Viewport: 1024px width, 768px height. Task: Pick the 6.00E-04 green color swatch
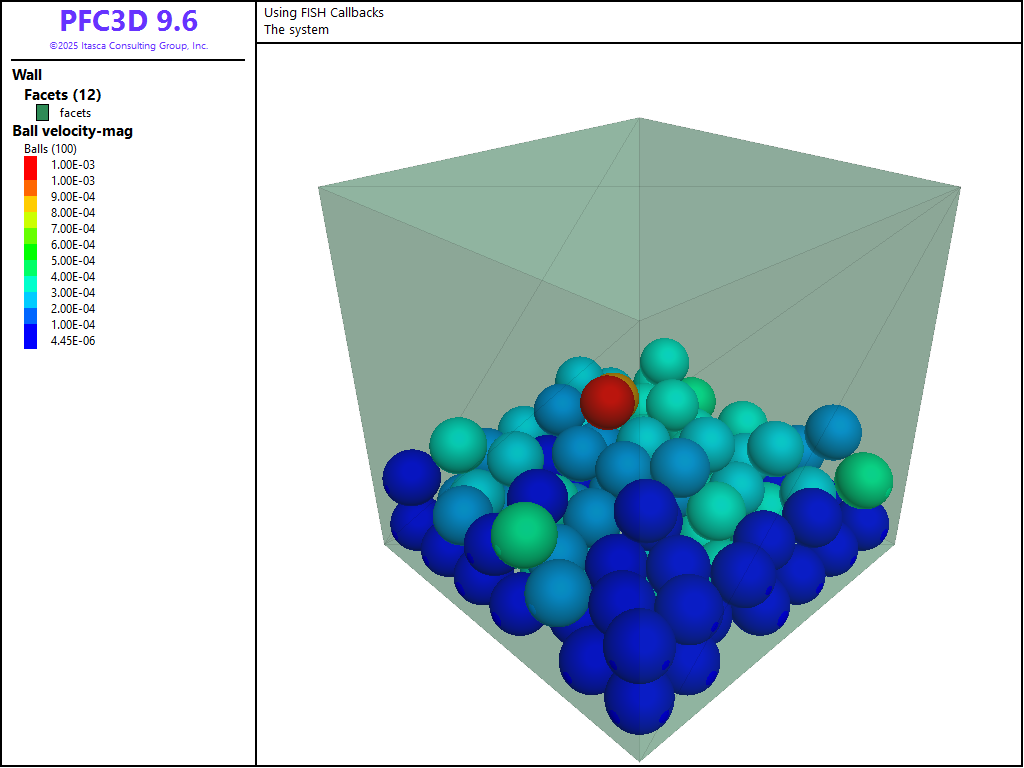click(x=30, y=245)
